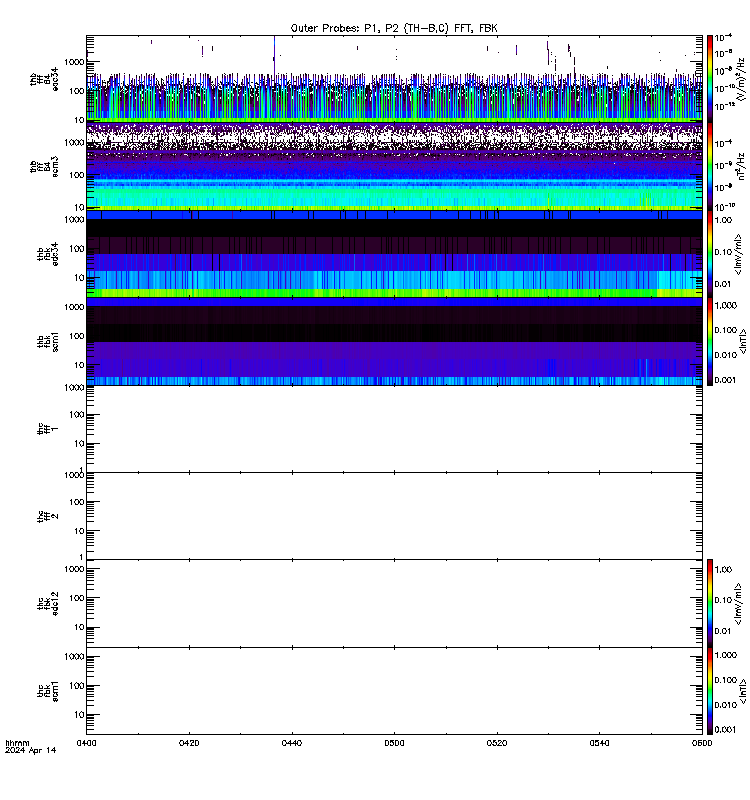The height and width of the screenshot is (800, 750).
Task: Click the plot title 'Outer Probes: P1, P2 (TH-B,C) FFT, FBK'
Action: tap(394, 28)
